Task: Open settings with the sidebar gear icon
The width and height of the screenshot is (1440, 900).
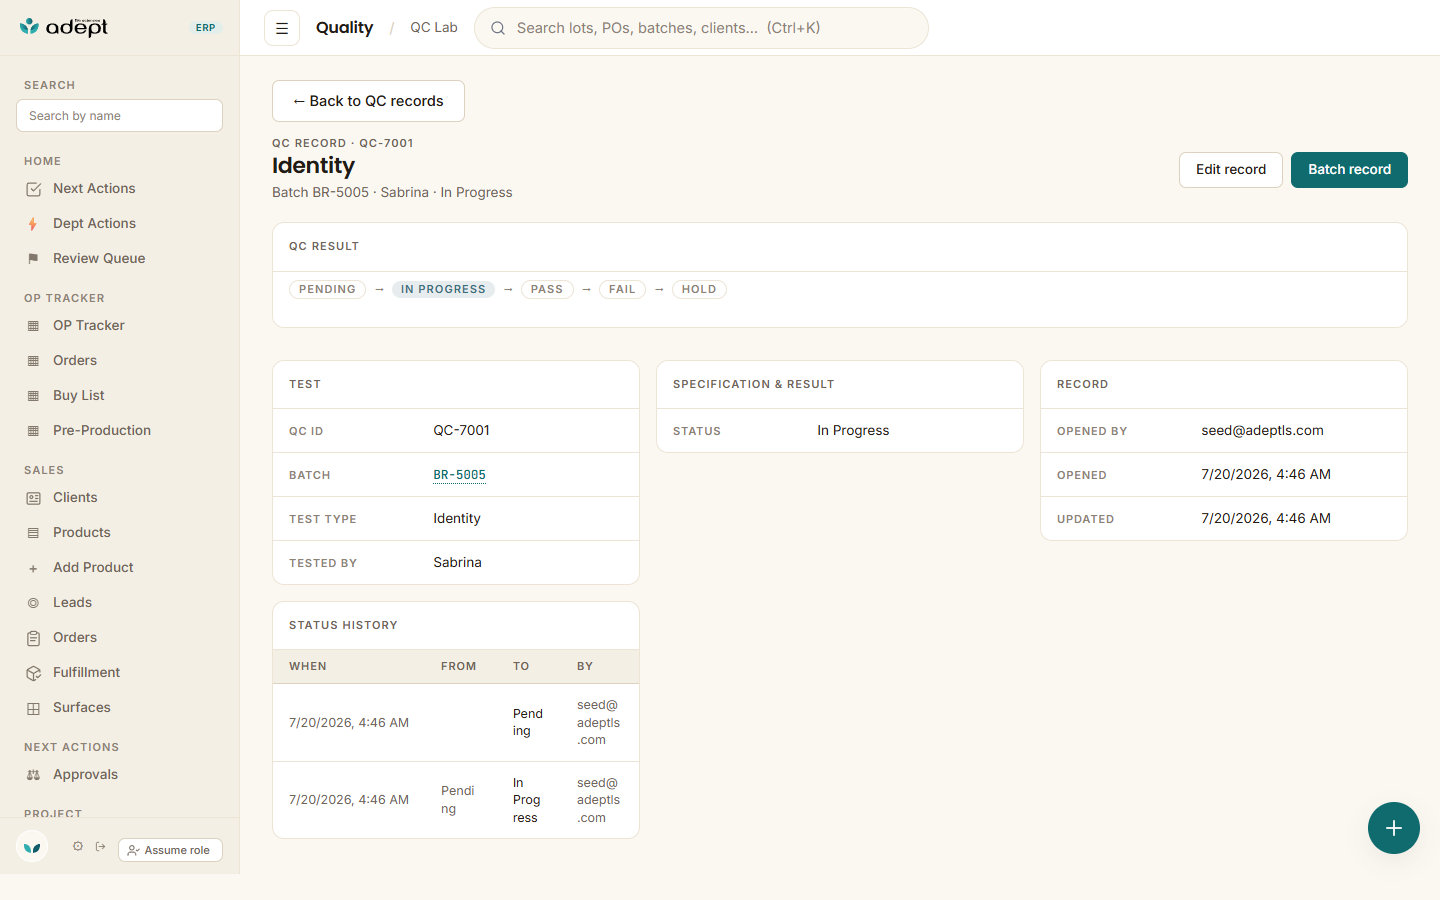Action: point(78,846)
